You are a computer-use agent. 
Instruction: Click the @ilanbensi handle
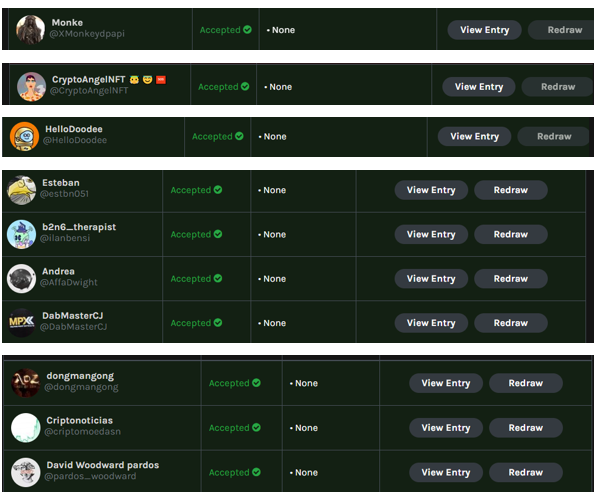(x=65, y=238)
